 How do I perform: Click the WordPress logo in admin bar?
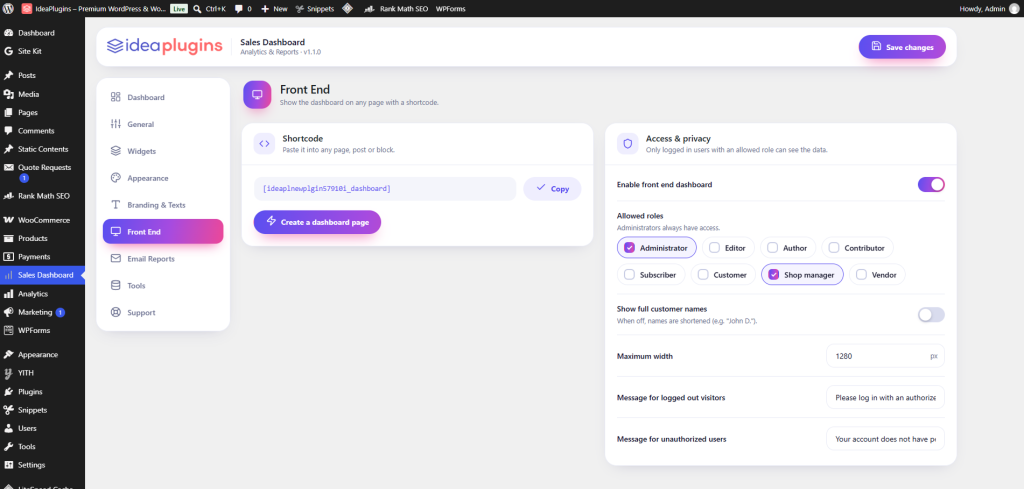pyautogui.click(x=8, y=9)
